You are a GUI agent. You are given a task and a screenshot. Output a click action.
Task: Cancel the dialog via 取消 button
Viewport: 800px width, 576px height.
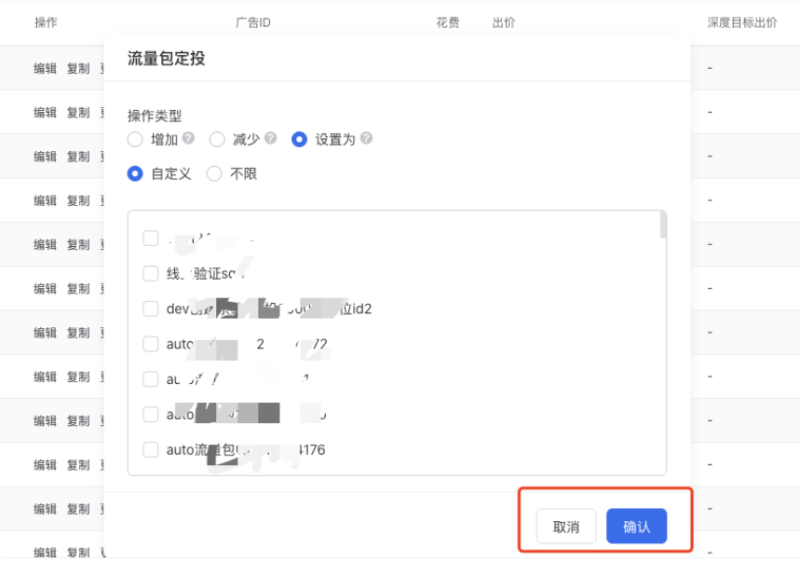tap(565, 525)
